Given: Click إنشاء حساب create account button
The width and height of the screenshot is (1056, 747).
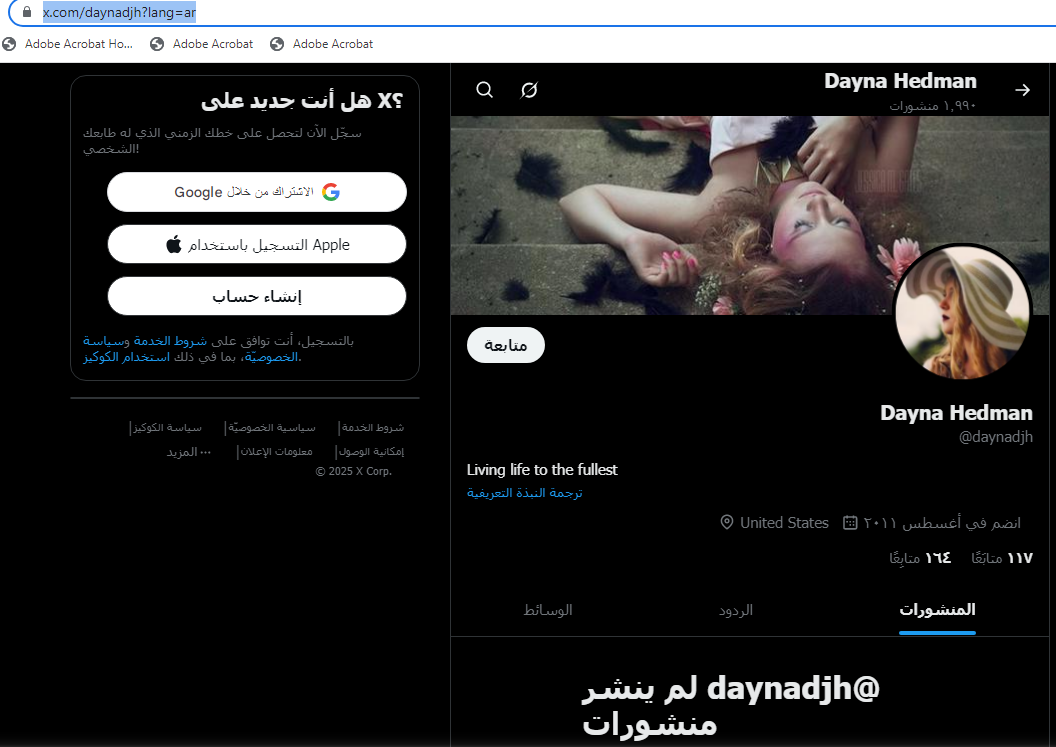Looking at the screenshot, I should [x=257, y=296].
